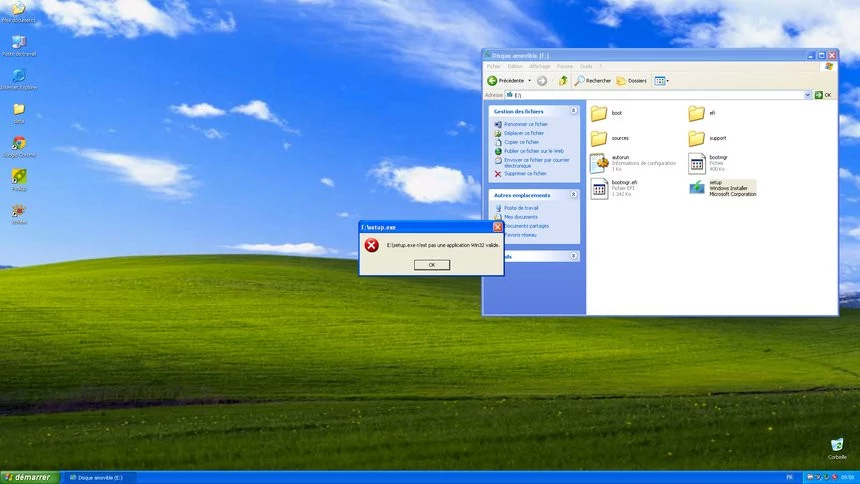Open the démarrer start menu
Viewport: 860px width, 484px height.
30,477
